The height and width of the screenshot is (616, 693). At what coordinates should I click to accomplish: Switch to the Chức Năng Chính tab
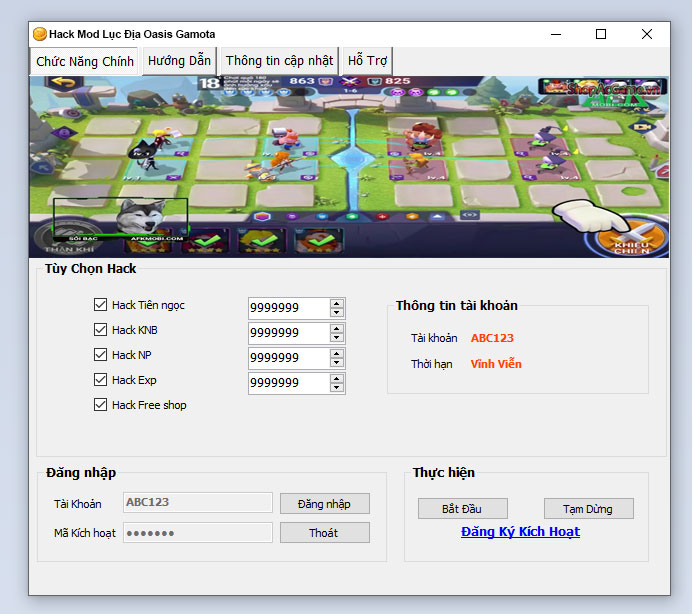[85, 61]
